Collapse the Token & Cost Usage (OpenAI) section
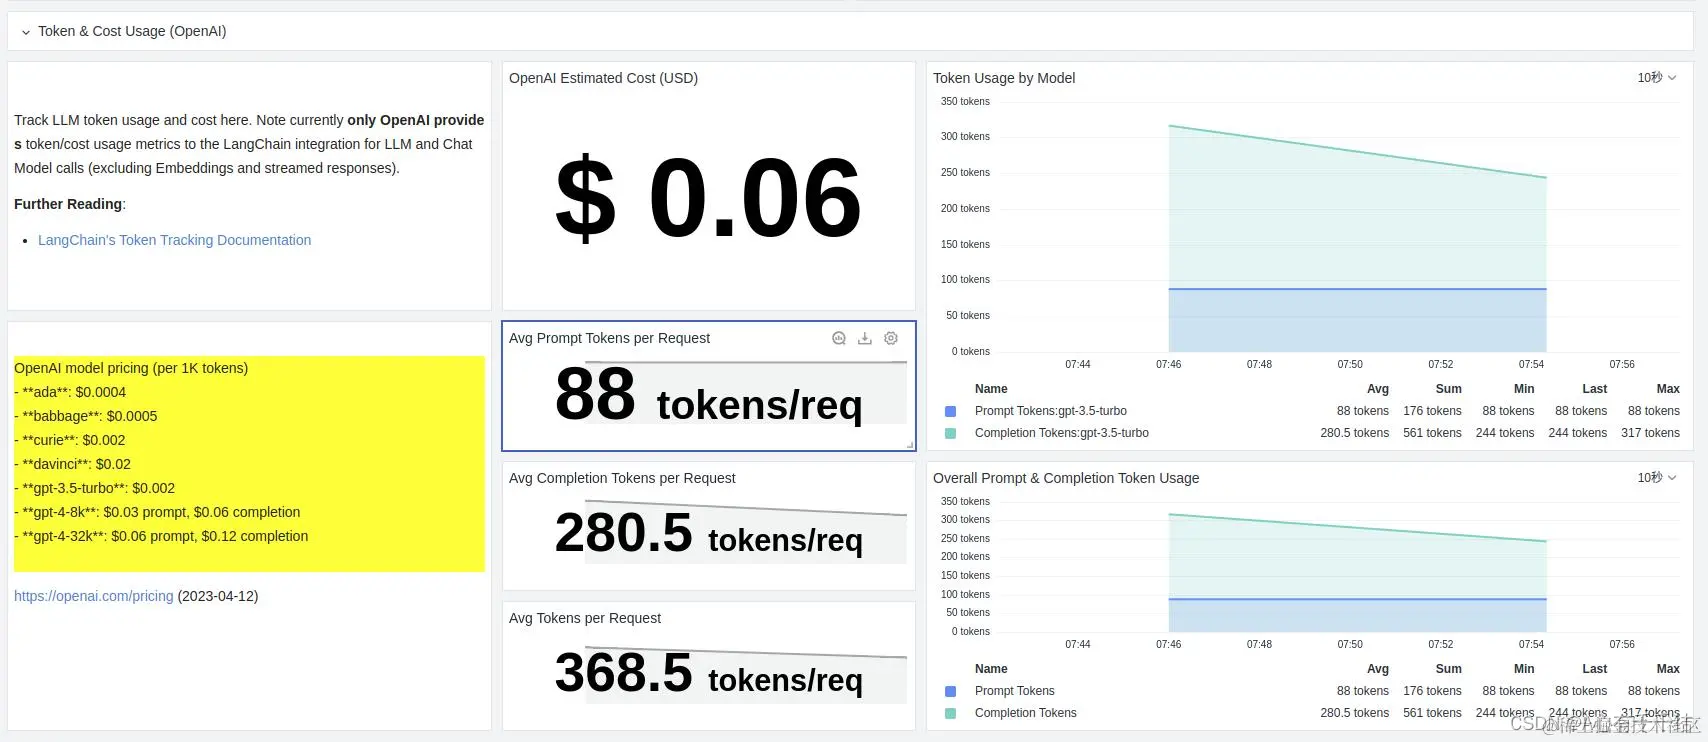The height and width of the screenshot is (742, 1708). tap(25, 32)
